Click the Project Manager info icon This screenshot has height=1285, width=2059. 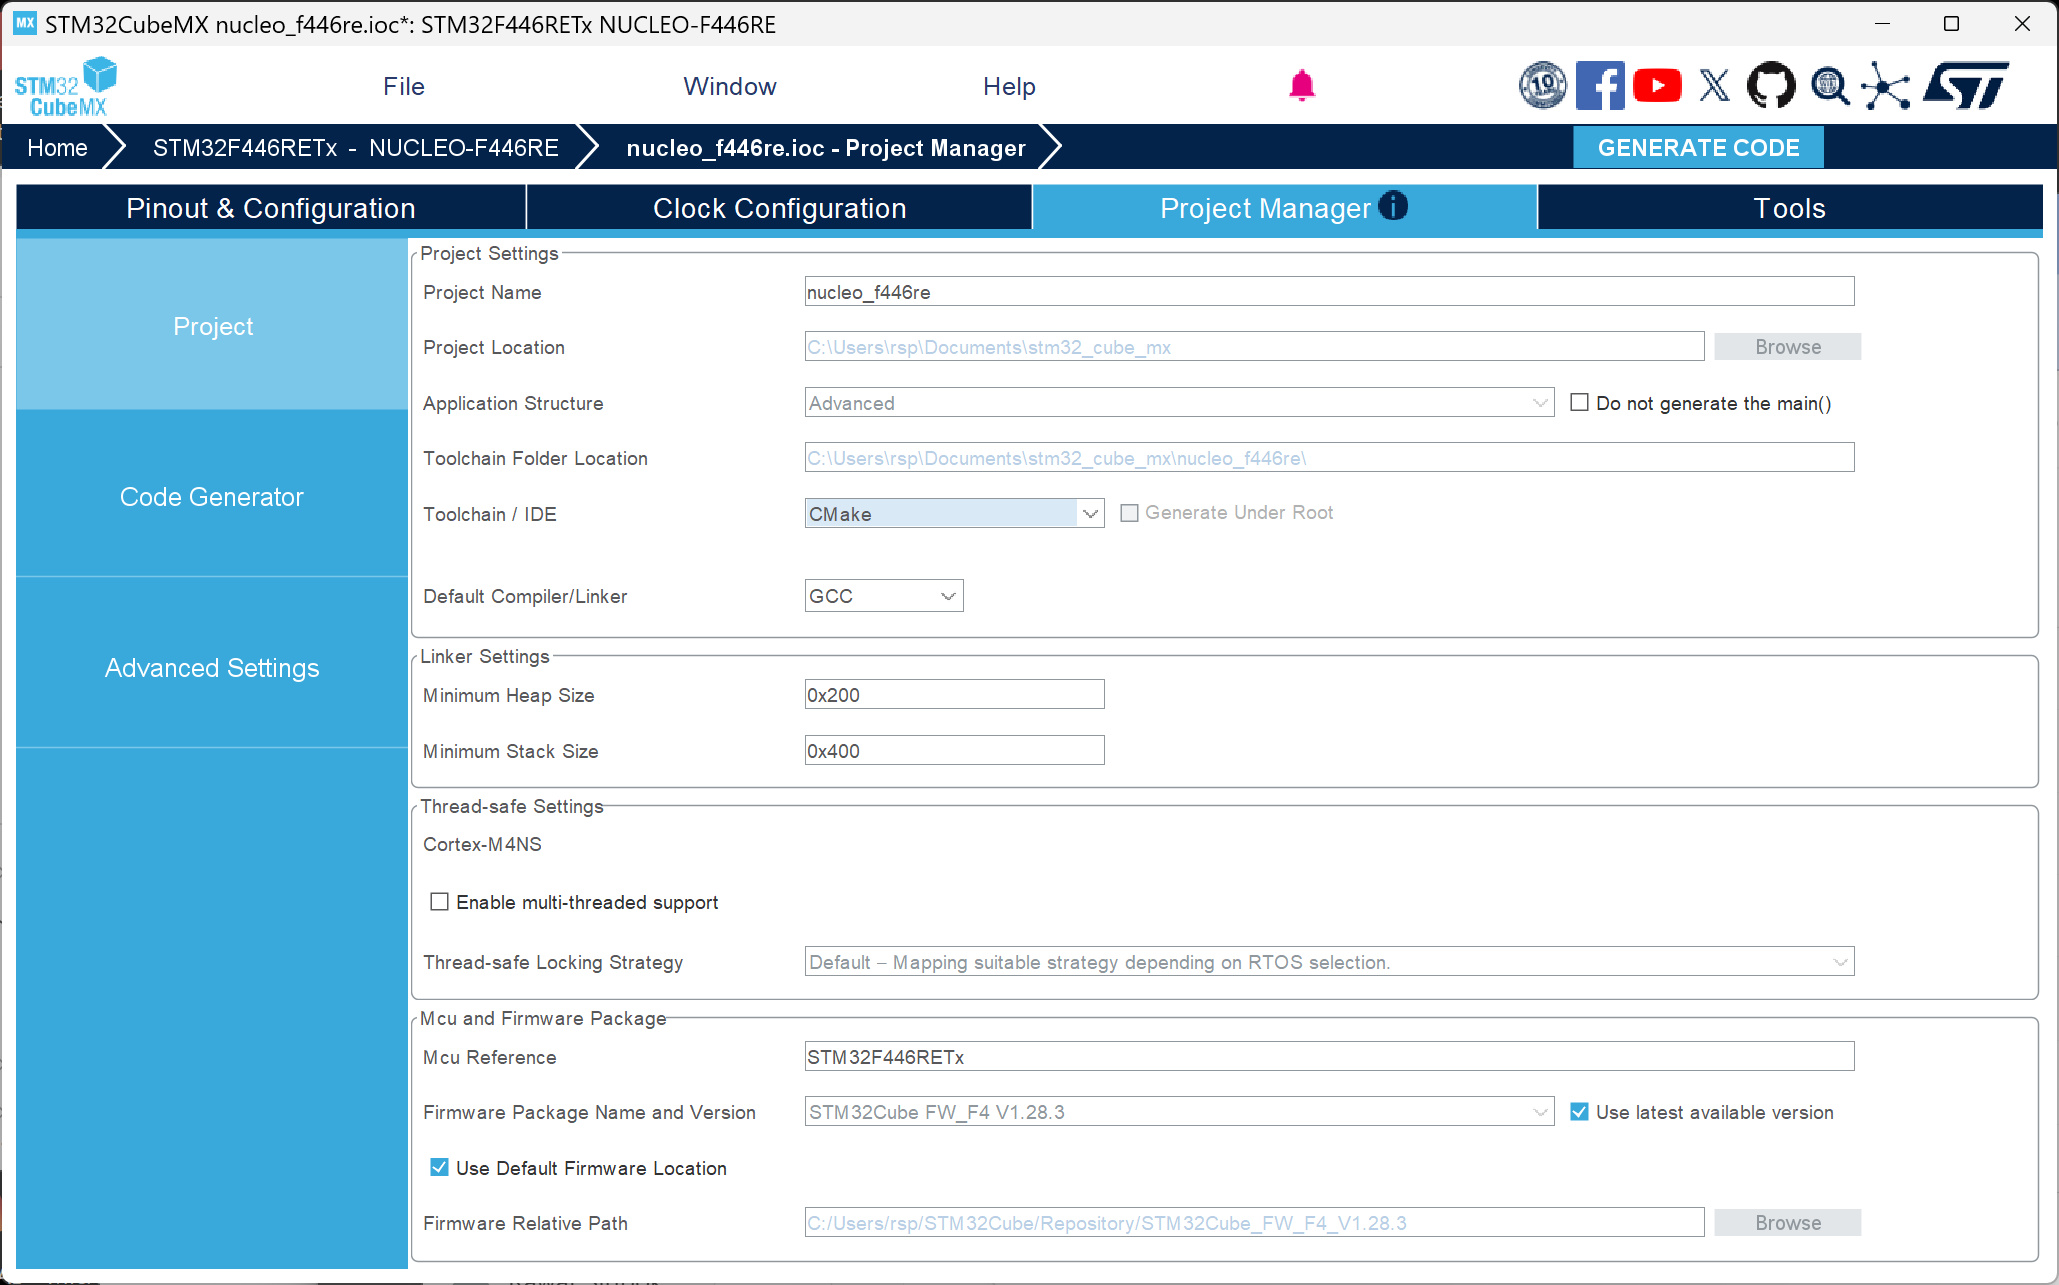(1393, 206)
